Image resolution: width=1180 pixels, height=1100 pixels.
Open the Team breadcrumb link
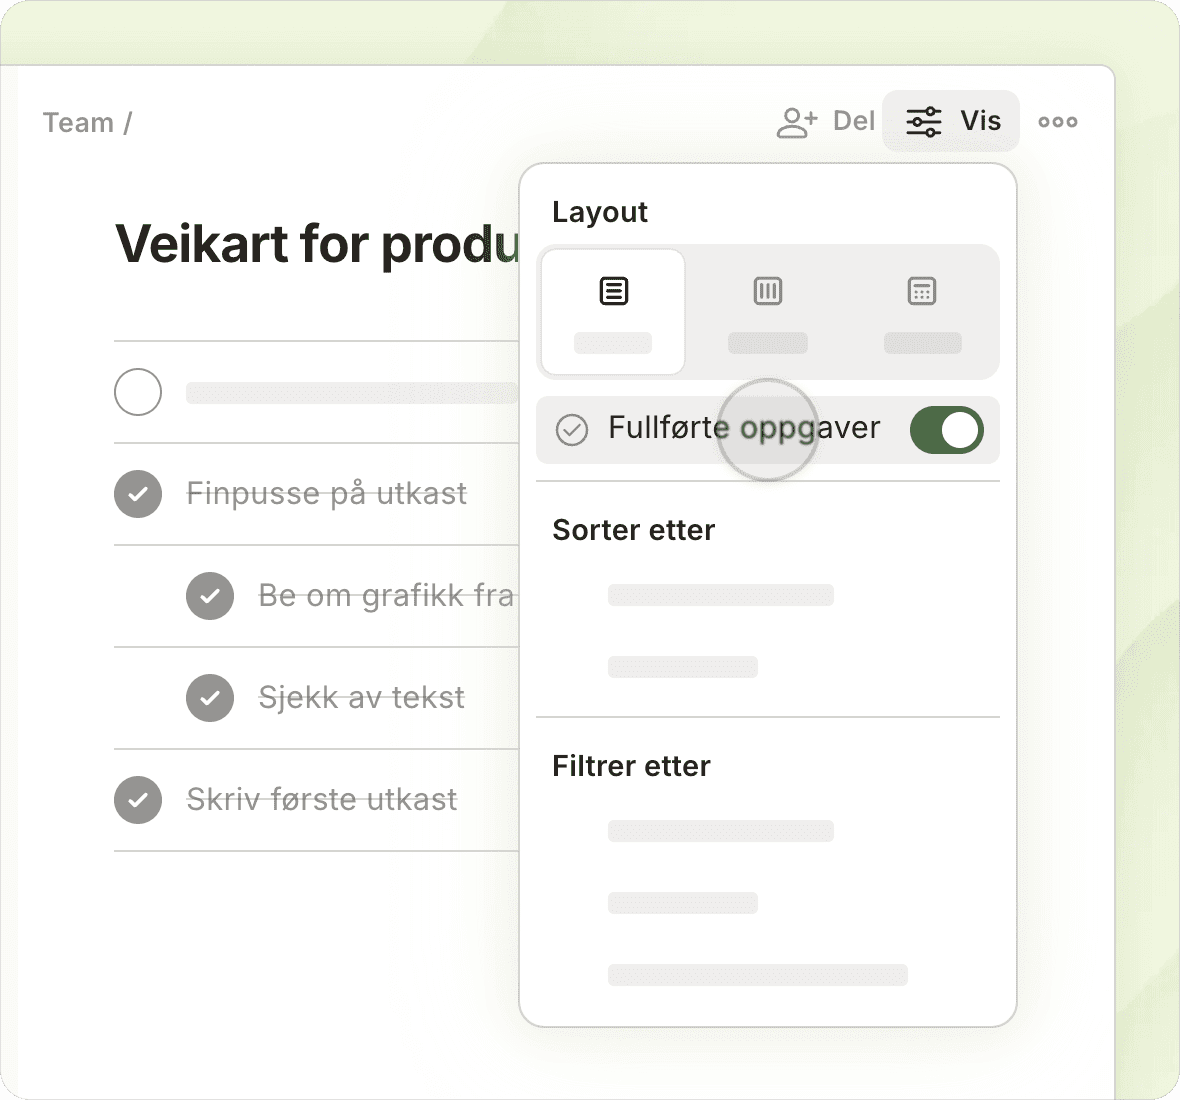[x=78, y=123]
